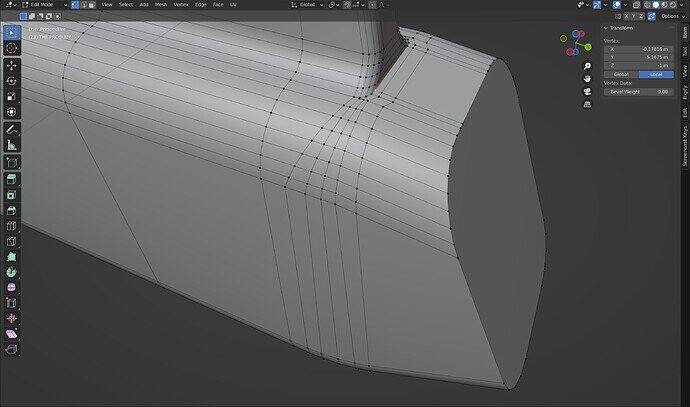Enable edge select mode

[84, 5]
